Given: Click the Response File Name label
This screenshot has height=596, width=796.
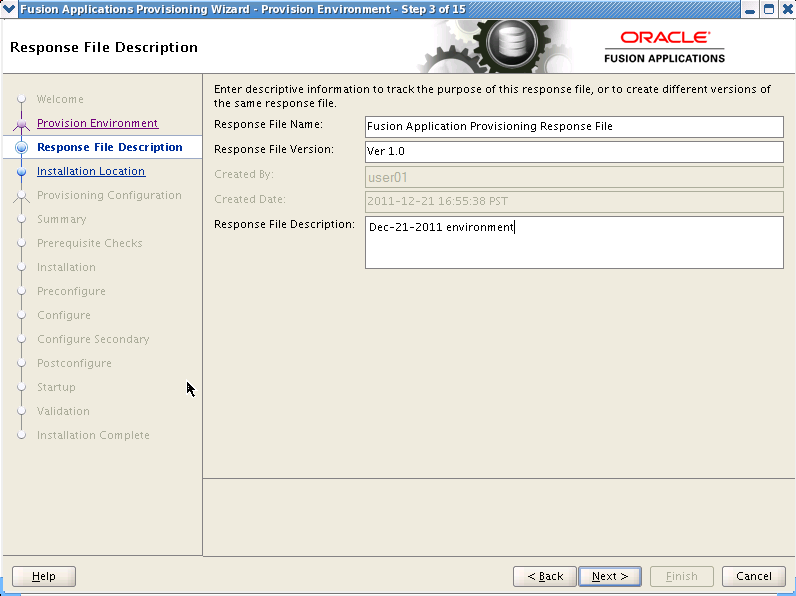Looking at the screenshot, I should tap(268, 124).
